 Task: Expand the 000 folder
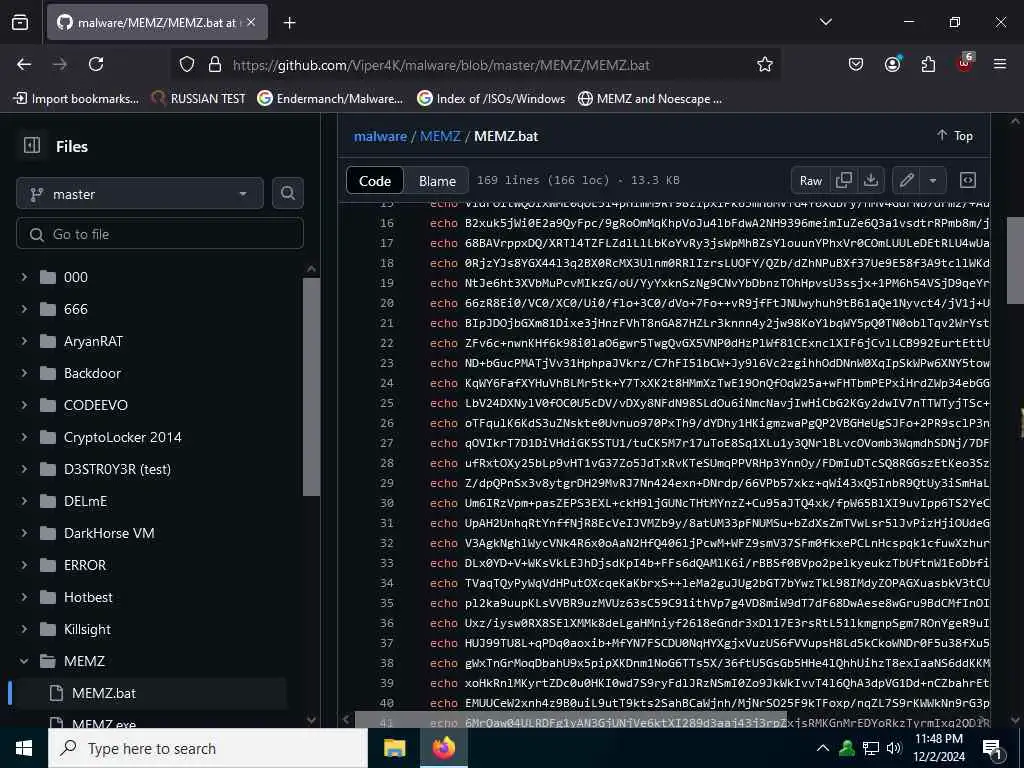click(24, 277)
